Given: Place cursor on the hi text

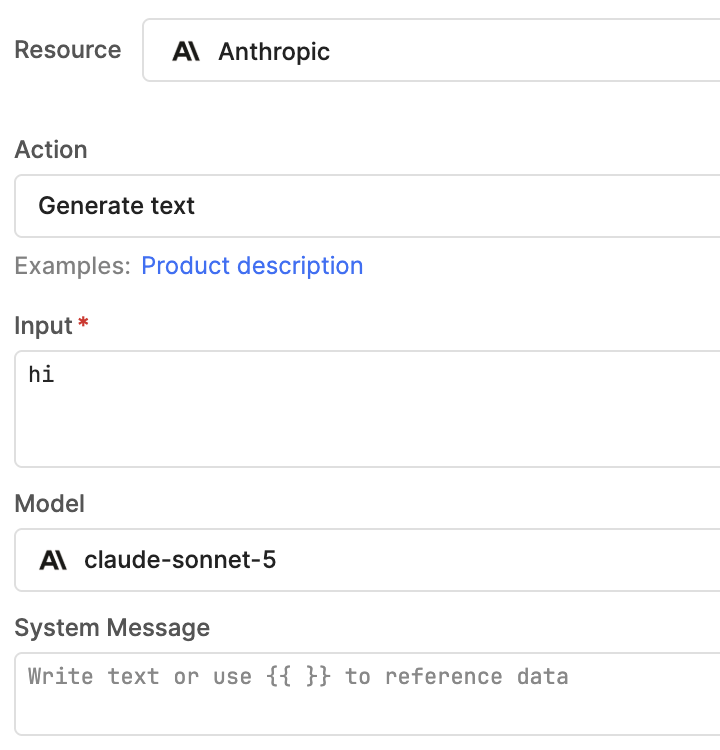Looking at the screenshot, I should click(x=41, y=374).
